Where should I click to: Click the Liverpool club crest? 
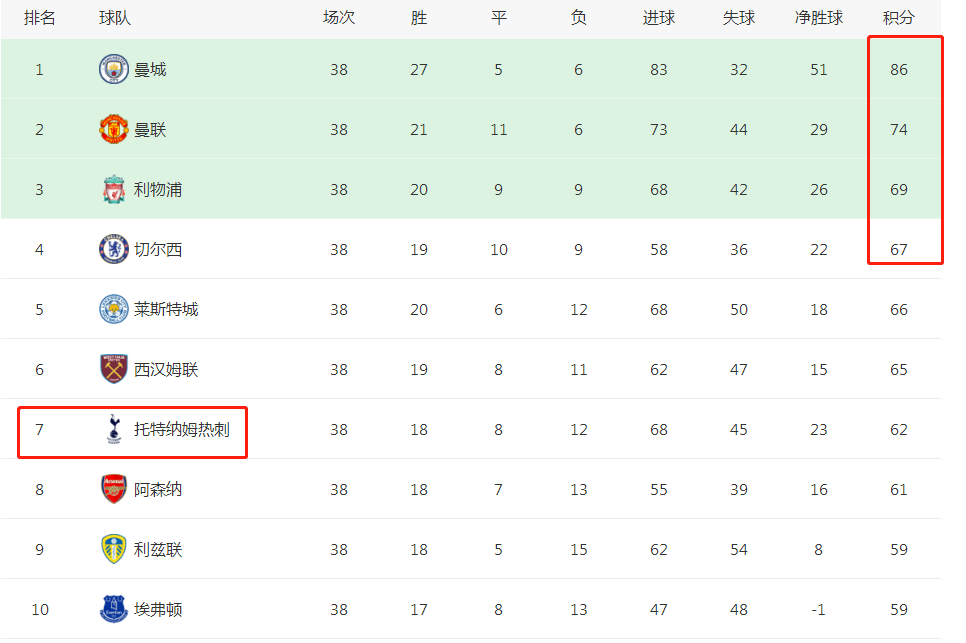tap(113, 189)
